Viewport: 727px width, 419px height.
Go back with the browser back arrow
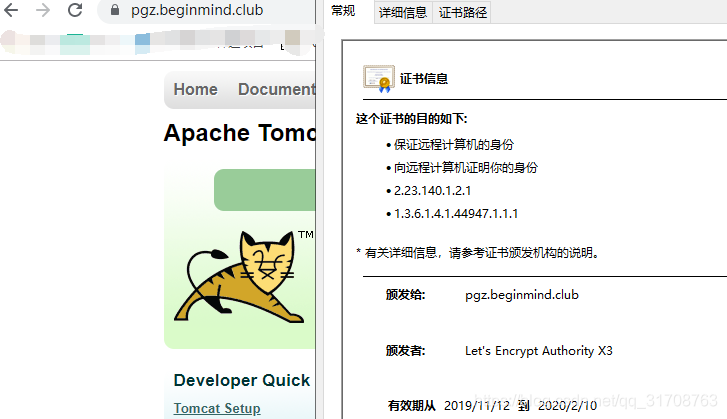tap(11, 10)
